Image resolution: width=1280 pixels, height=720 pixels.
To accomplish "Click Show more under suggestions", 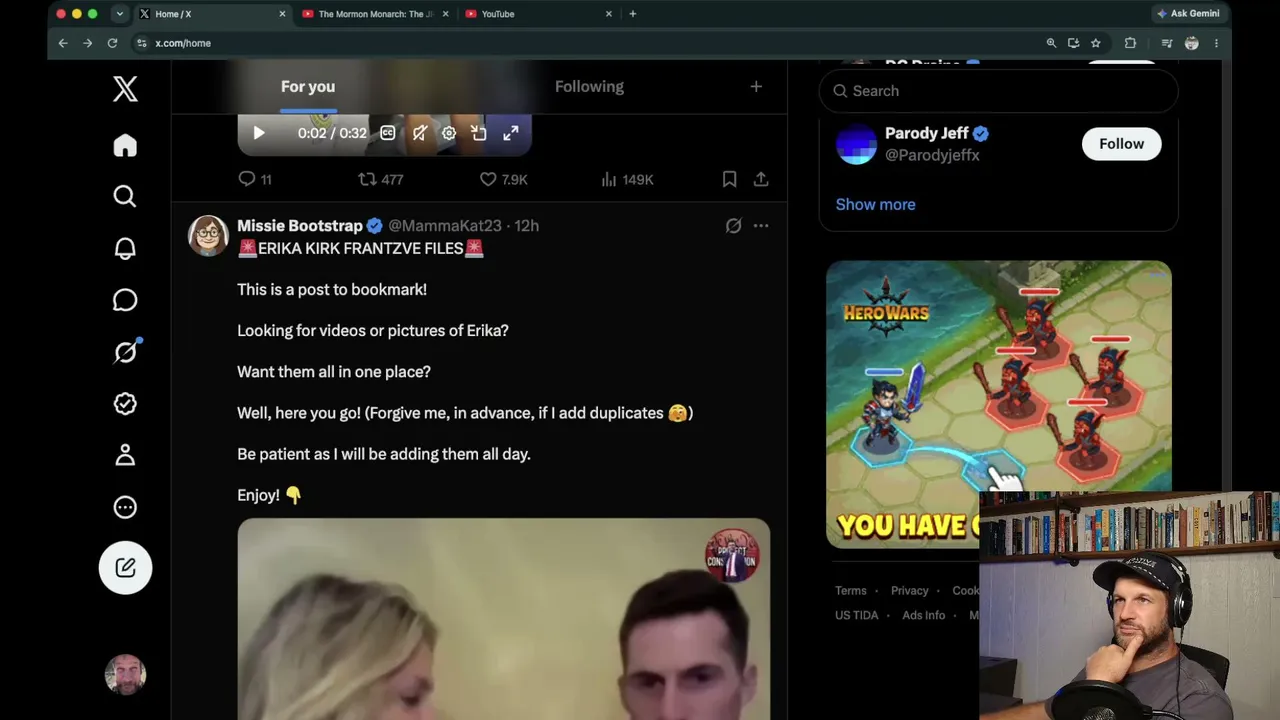I will [x=875, y=204].
